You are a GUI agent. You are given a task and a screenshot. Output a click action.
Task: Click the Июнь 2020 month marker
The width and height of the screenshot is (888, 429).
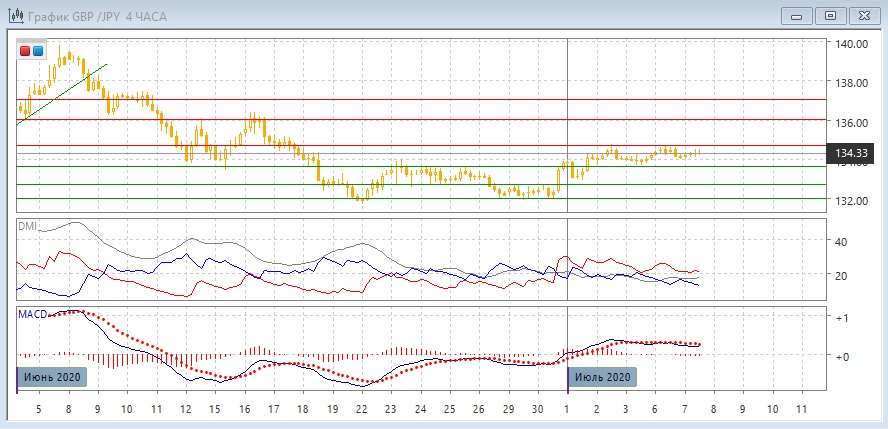tap(52, 377)
